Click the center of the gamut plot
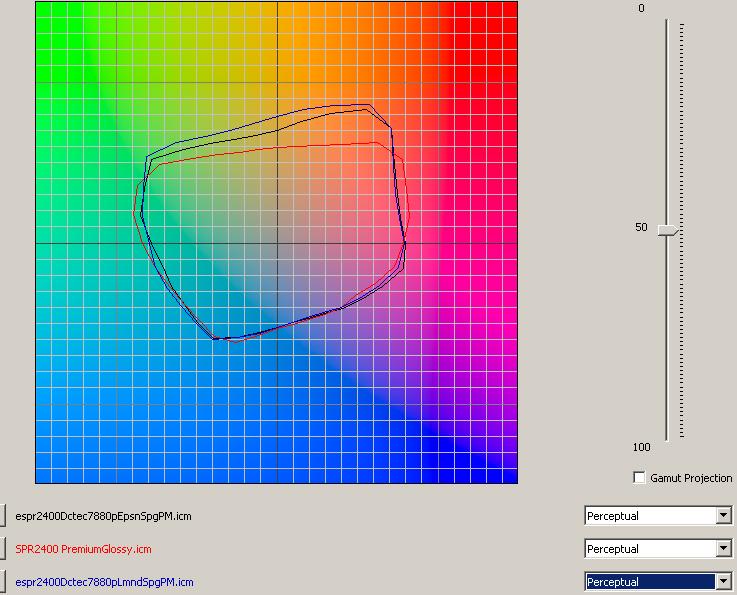 coord(277,243)
